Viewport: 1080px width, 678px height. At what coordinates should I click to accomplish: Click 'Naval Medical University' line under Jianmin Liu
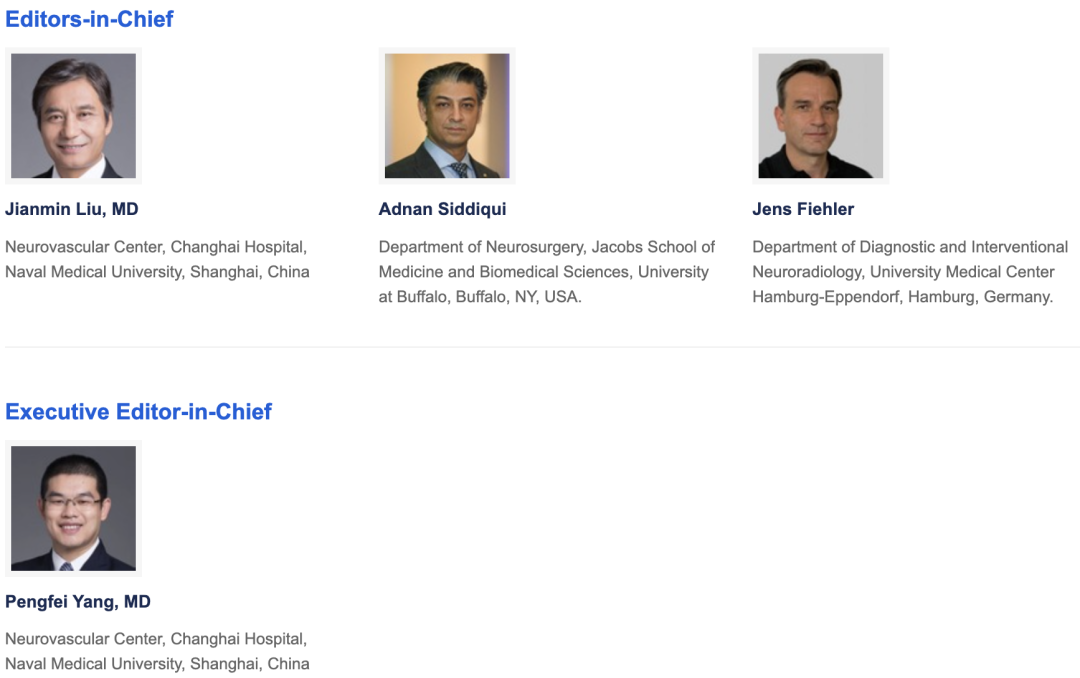[x=157, y=272]
